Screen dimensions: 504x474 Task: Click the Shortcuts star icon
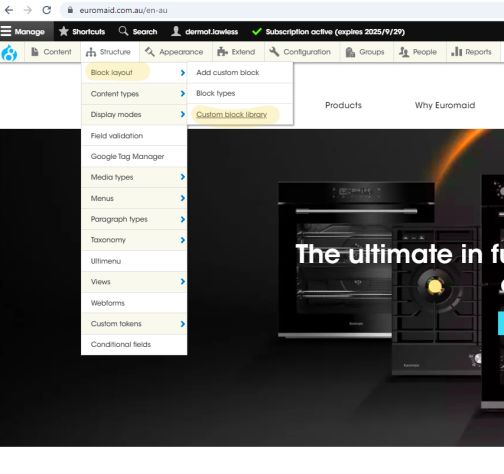click(64, 31)
